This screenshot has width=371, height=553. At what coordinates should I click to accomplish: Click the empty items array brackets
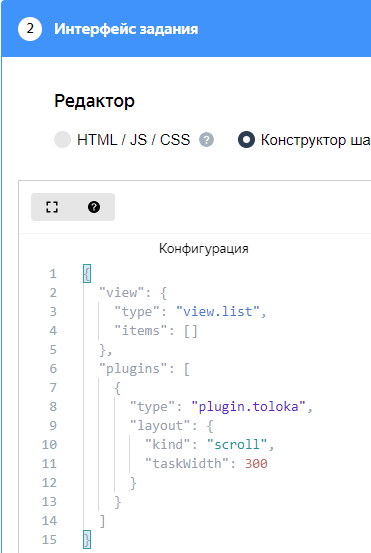[x=190, y=331]
